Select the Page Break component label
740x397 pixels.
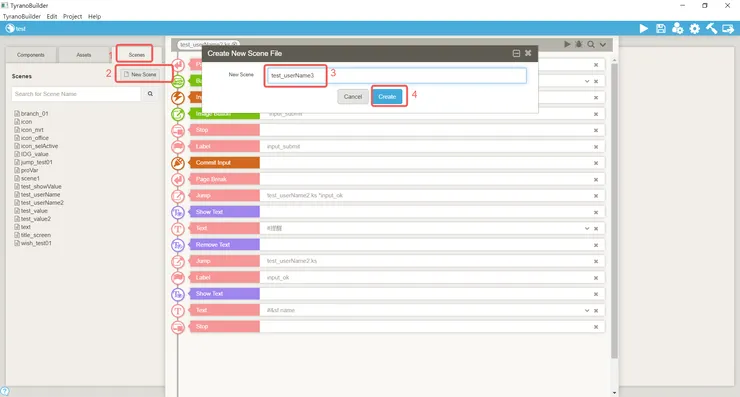[225, 179]
